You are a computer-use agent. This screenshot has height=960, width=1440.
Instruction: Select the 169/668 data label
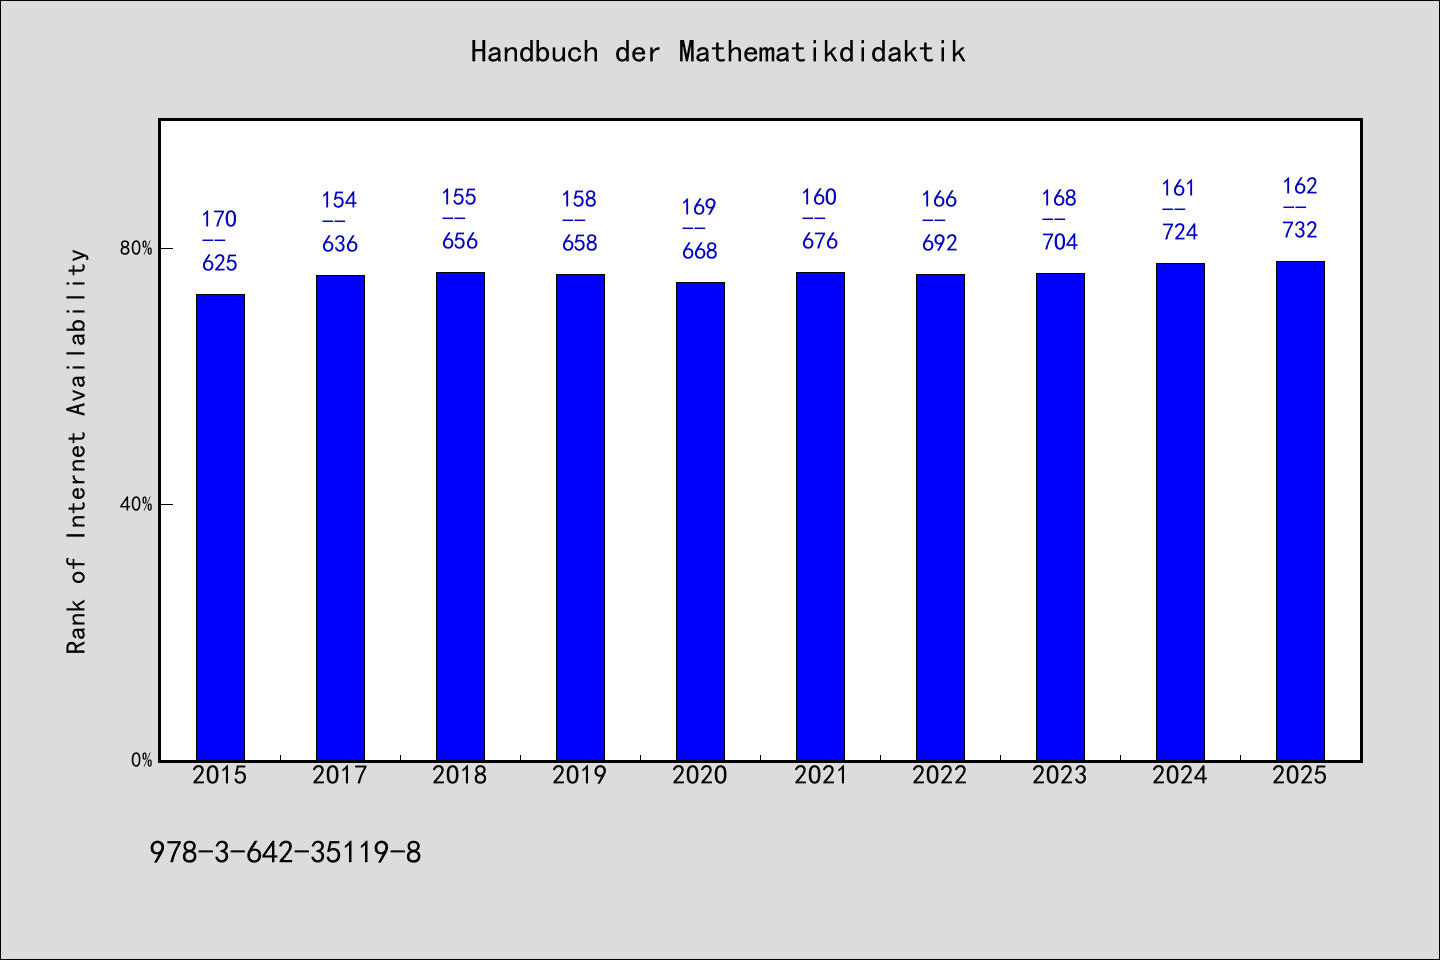click(700, 229)
